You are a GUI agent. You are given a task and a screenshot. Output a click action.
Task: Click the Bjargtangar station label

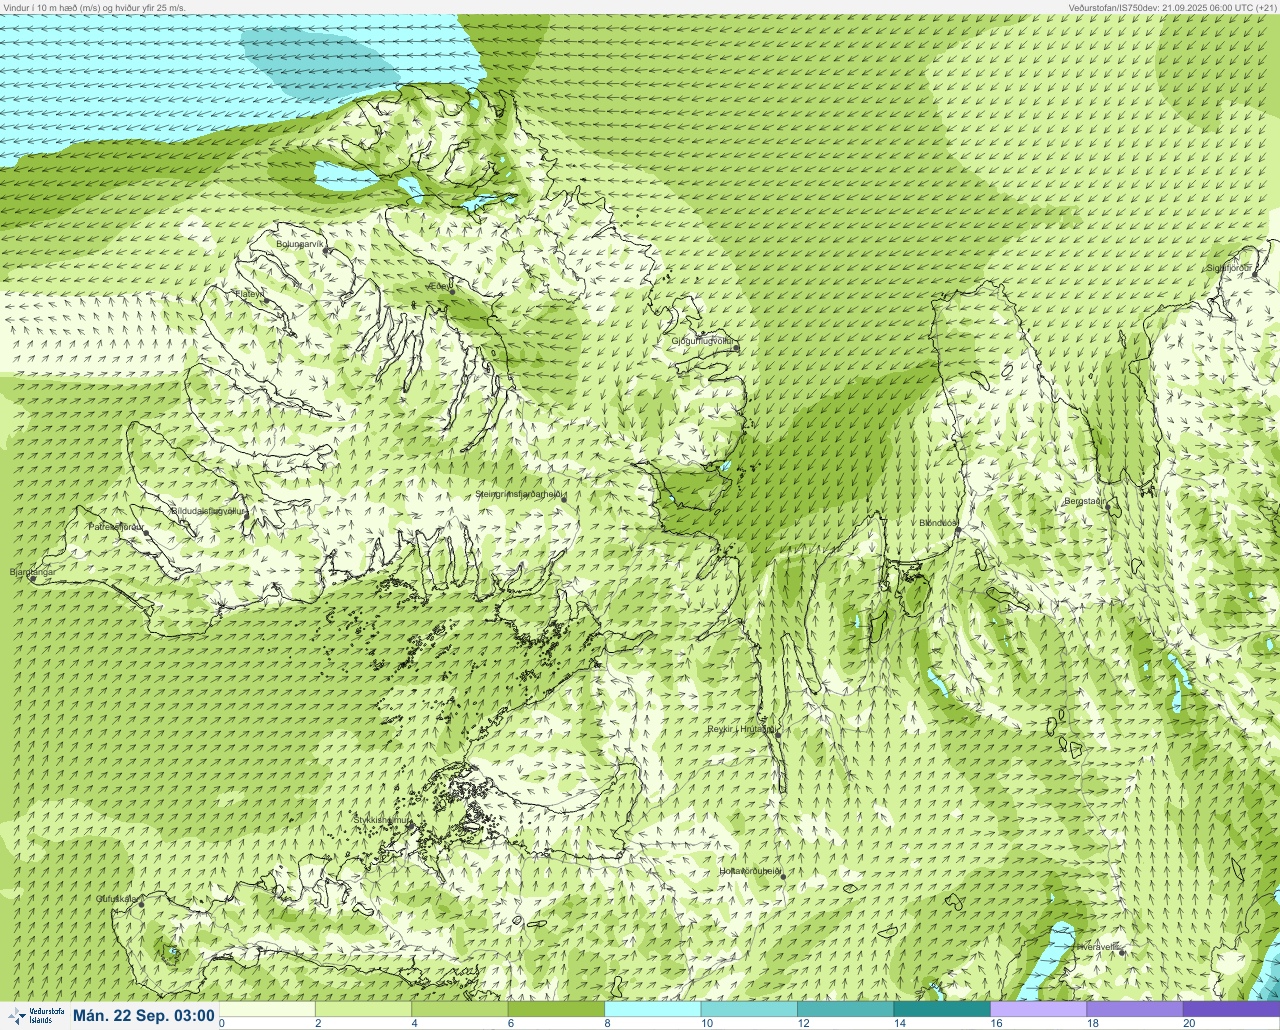(31, 572)
